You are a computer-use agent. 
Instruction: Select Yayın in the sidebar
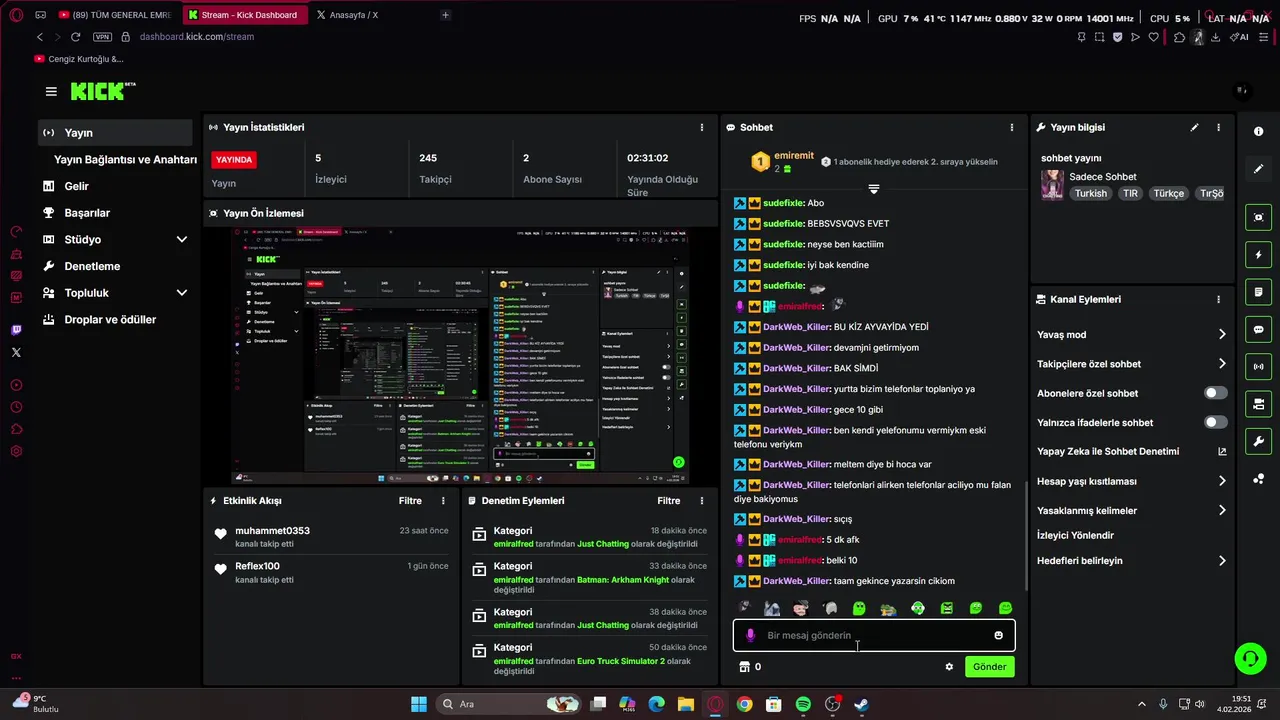pyautogui.click(x=115, y=133)
